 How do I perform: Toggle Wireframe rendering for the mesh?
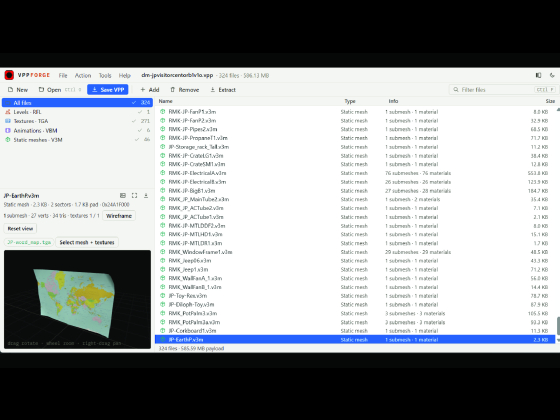coord(119,216)
